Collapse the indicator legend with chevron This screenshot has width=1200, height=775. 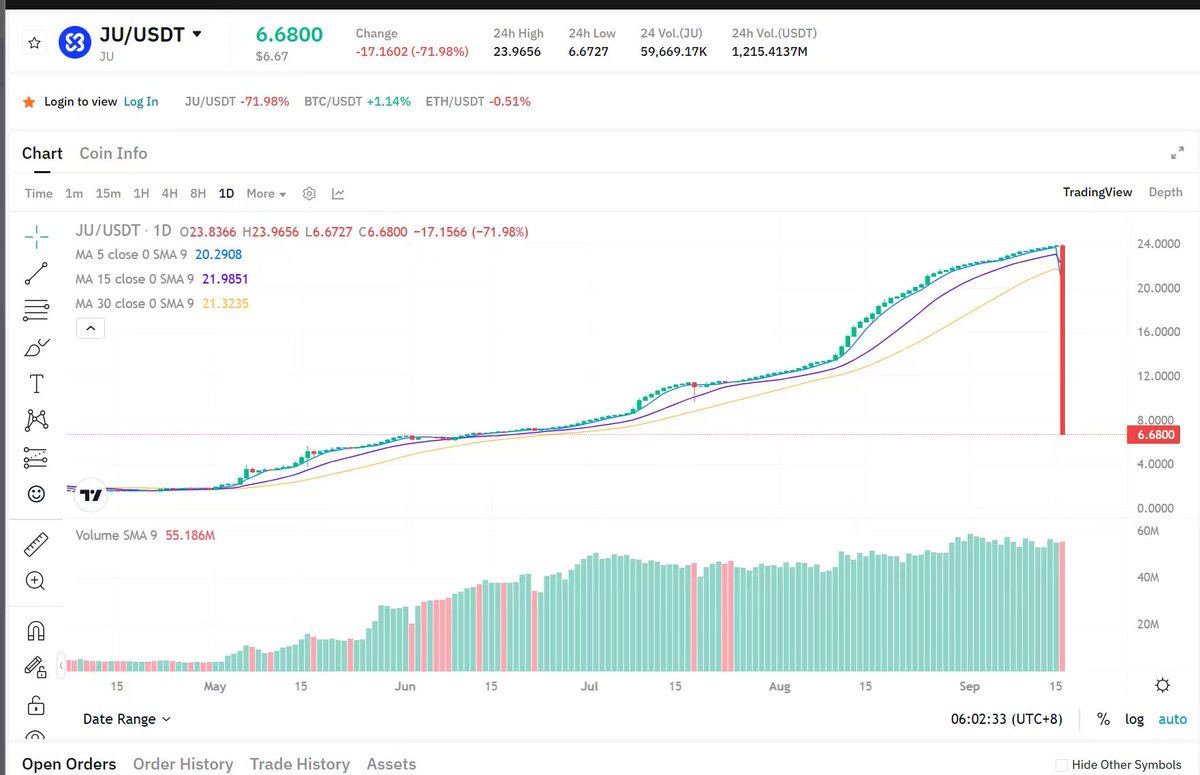(90, 327)
